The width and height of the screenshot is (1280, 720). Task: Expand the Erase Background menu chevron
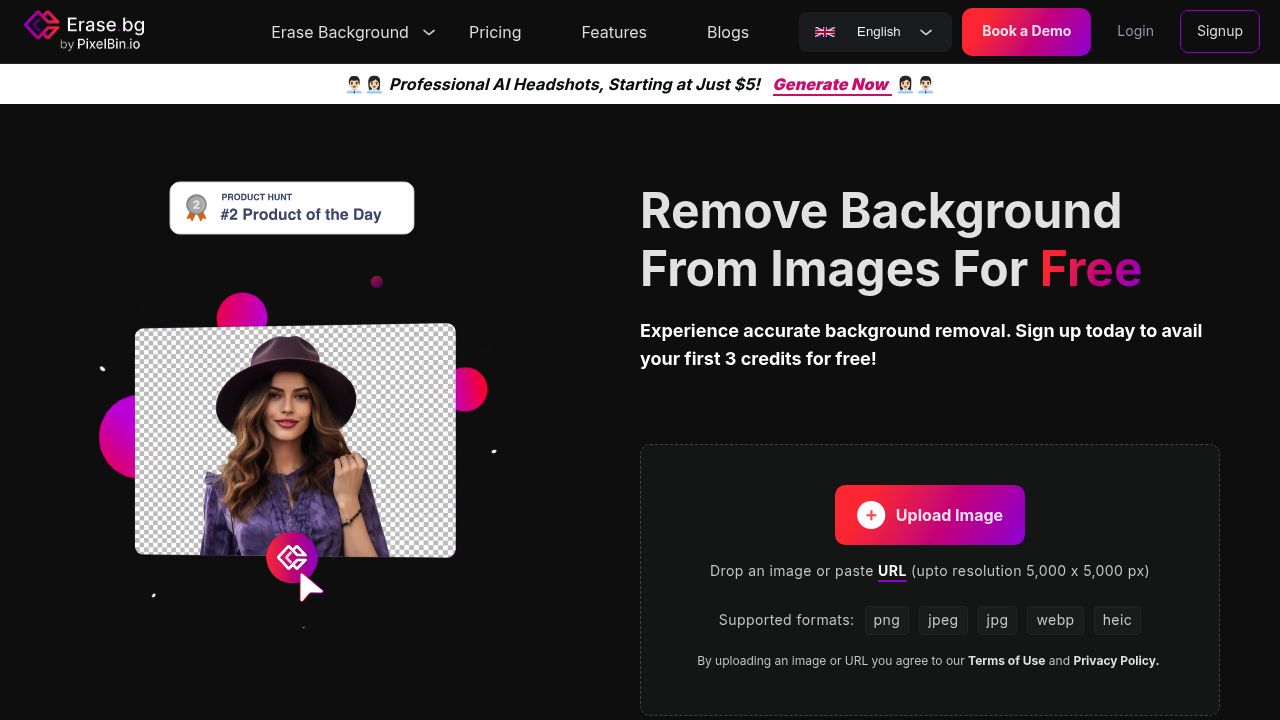coord(429,32)
